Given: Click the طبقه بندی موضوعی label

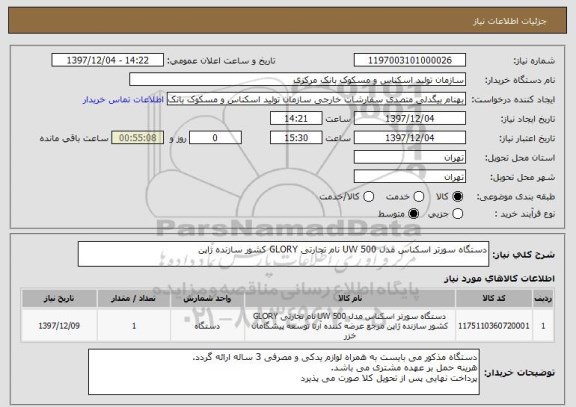Looking at the screenshot, I should pyautogui.click(x=516, y=197).
